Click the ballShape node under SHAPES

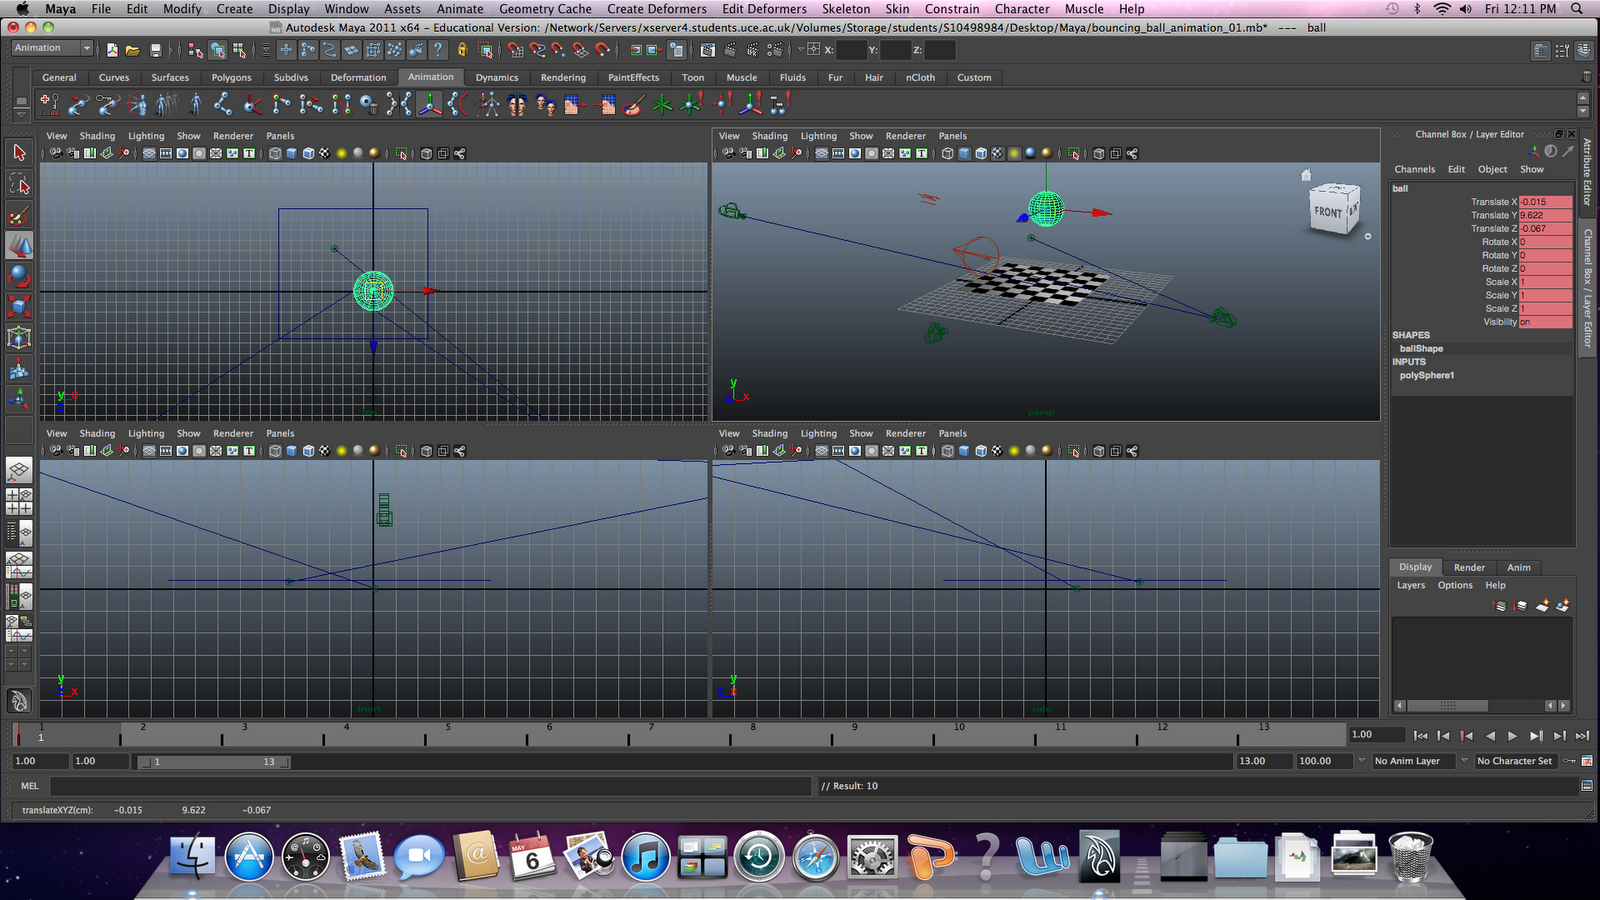(x=1421, y=349)
